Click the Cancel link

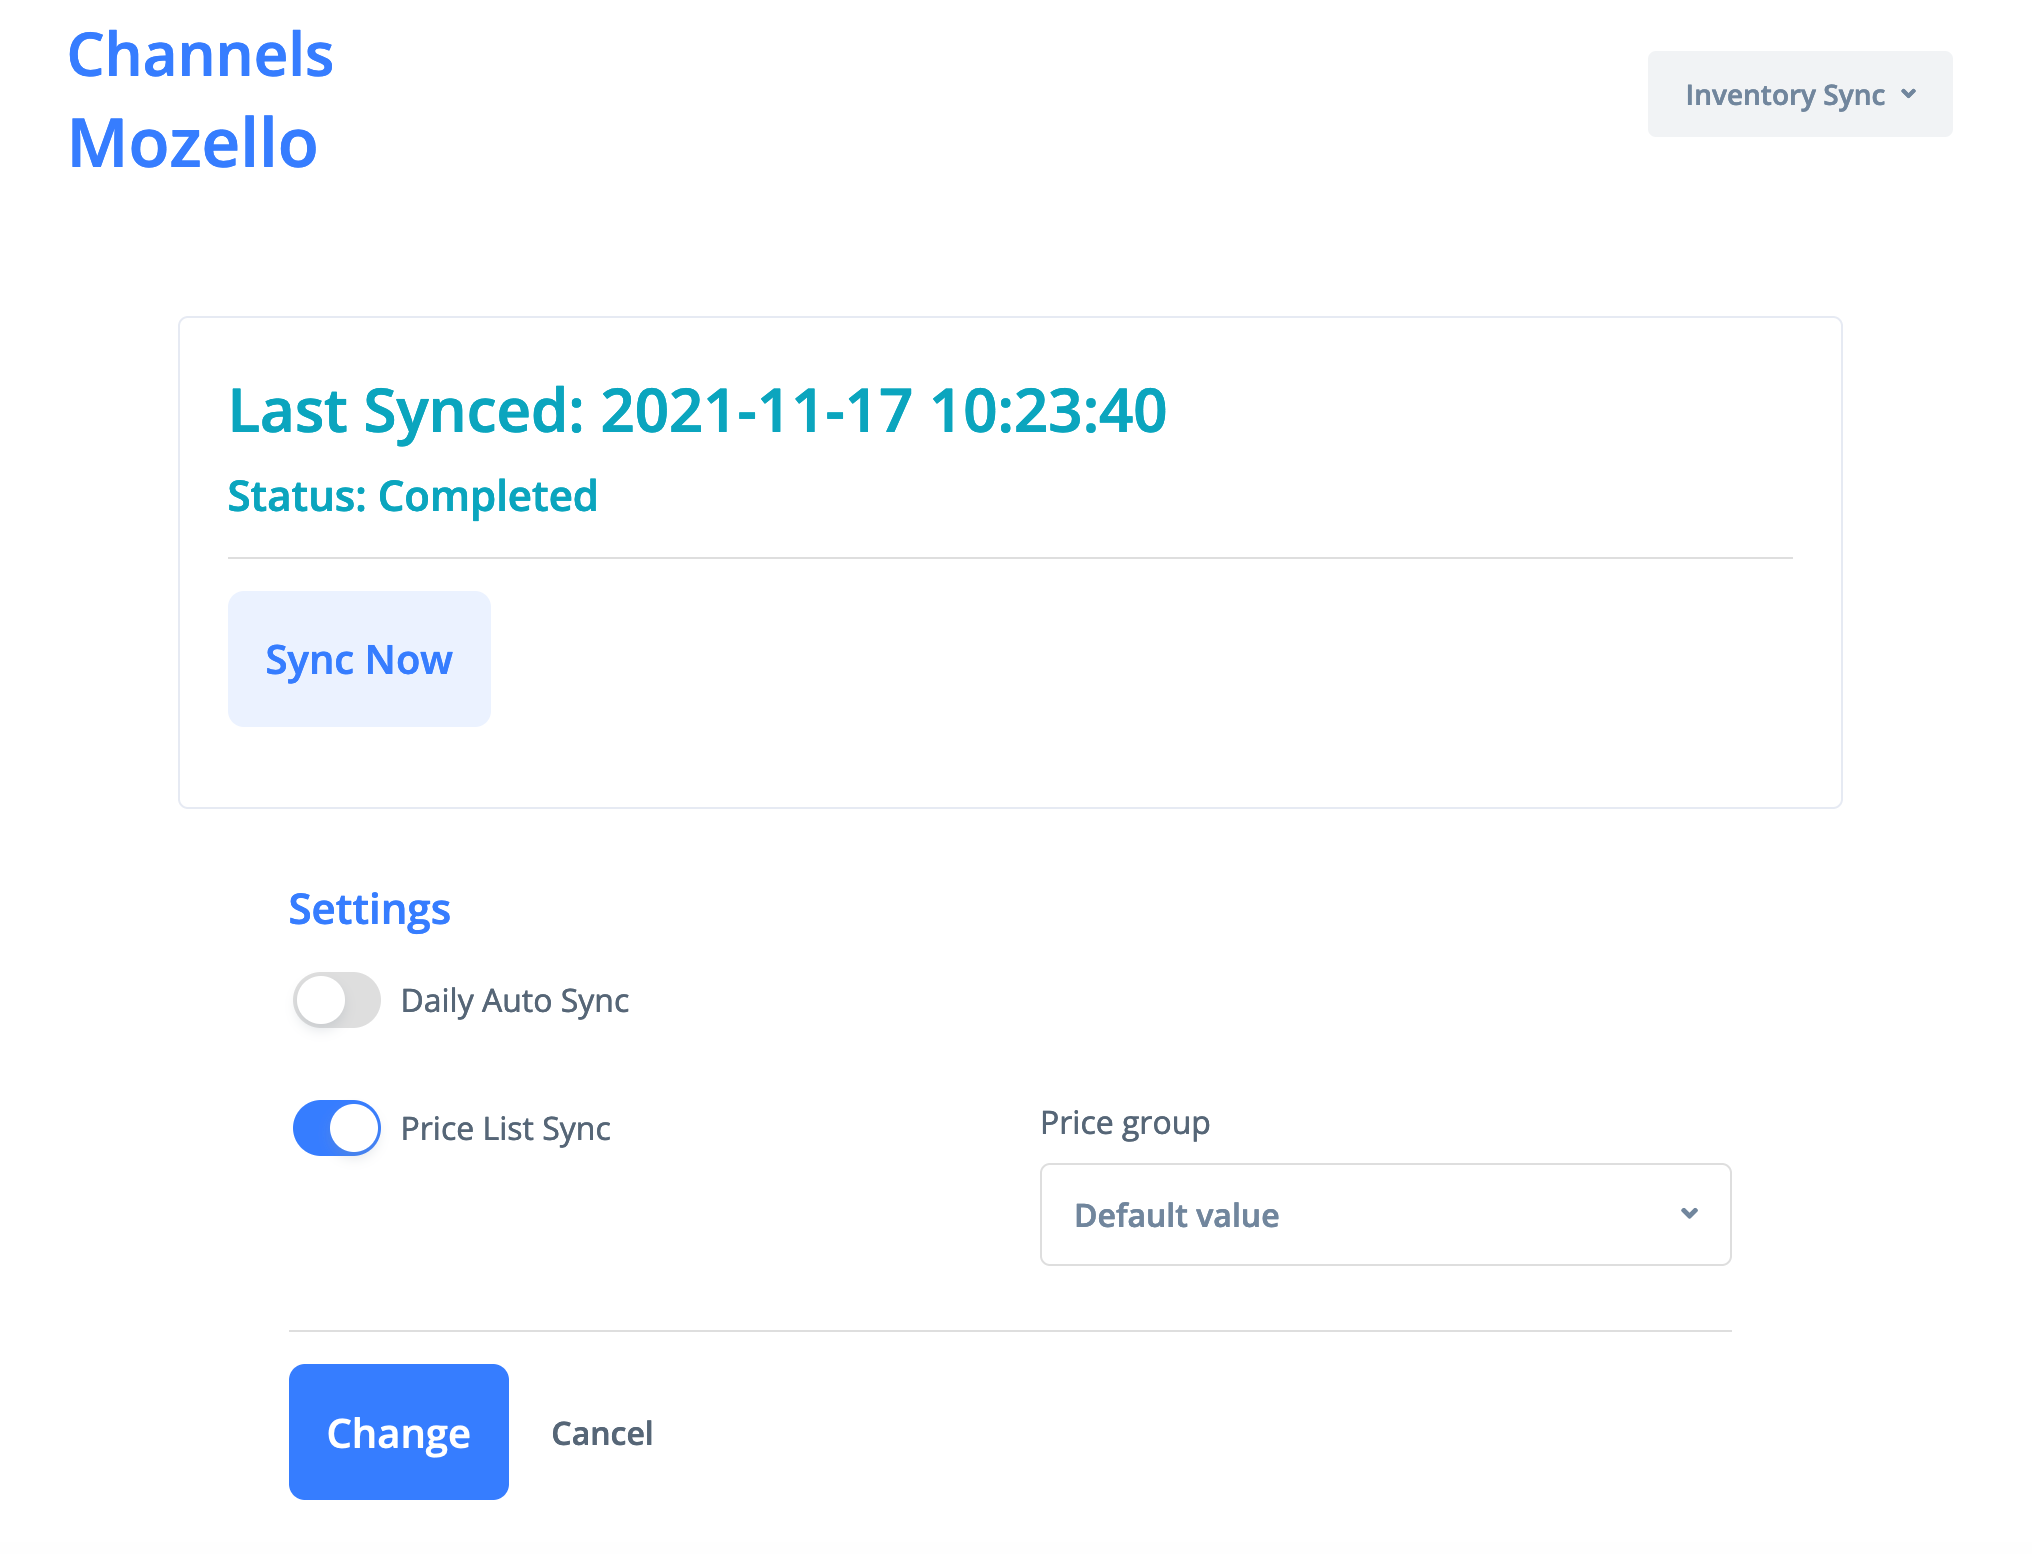point(602,1433)
